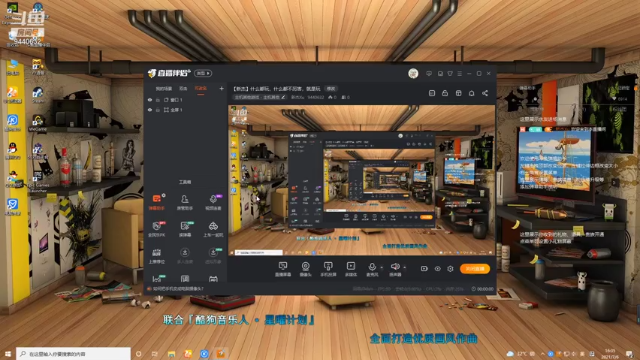The height and width of the screenshot is (360, 640).
Task: Open the danmaku assistant tool
Action: (x=157, y=202)
